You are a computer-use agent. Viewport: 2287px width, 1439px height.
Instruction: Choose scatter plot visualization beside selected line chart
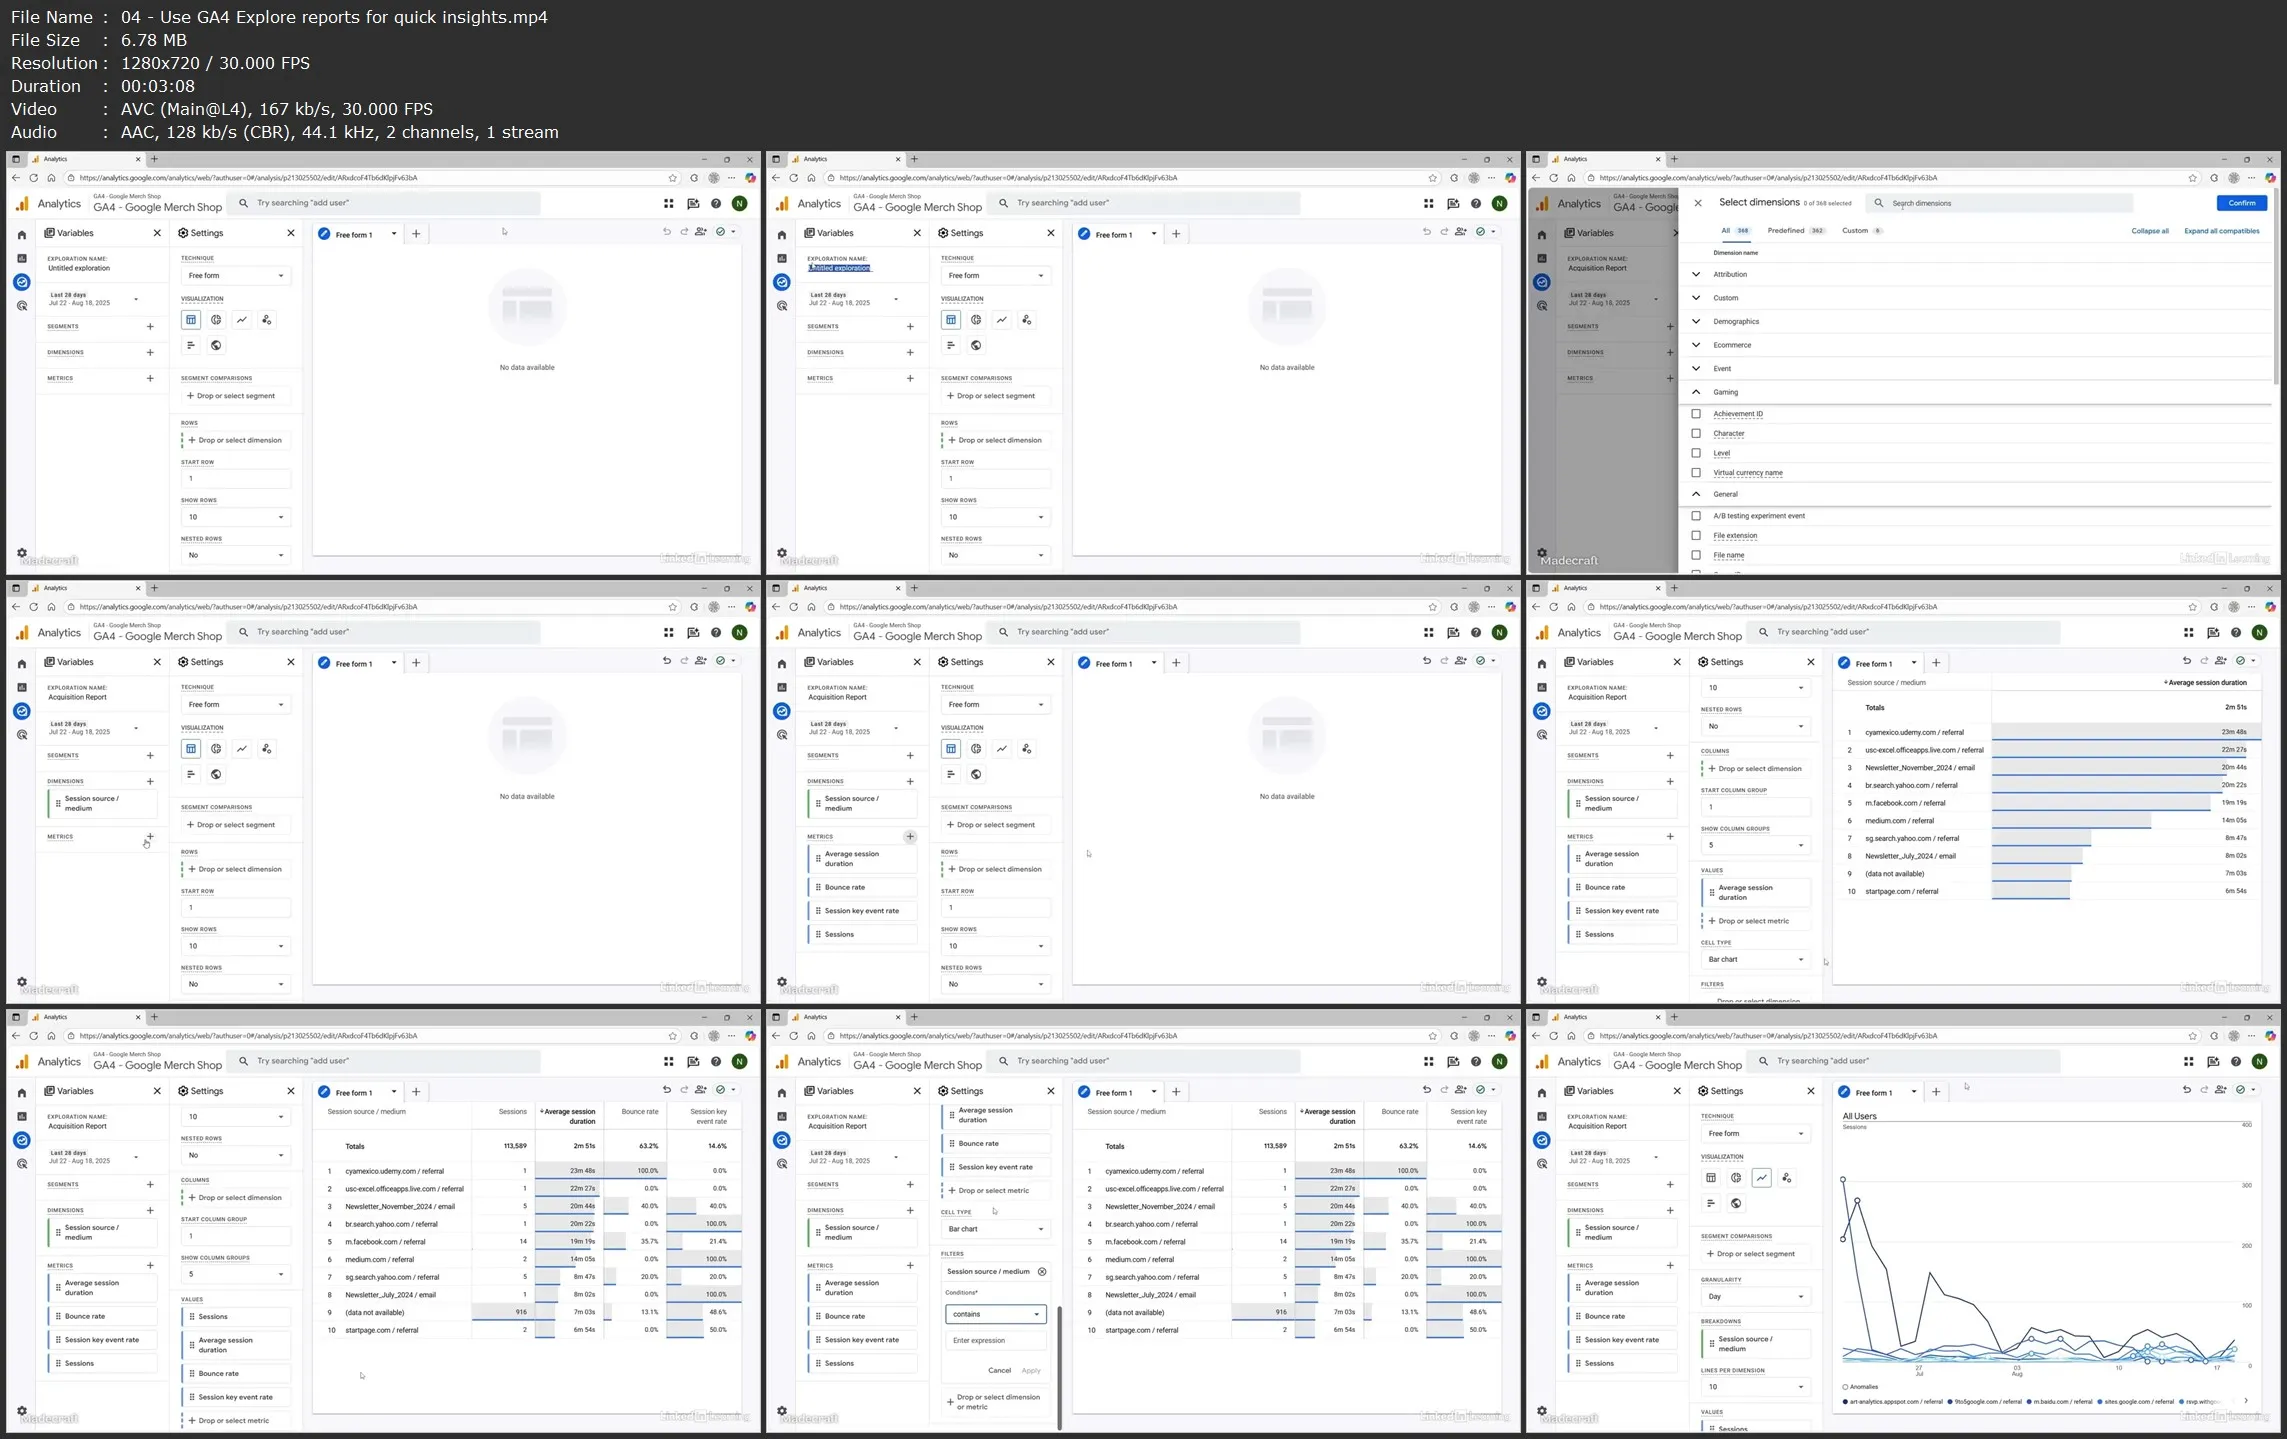[x=1787, y=1178]
